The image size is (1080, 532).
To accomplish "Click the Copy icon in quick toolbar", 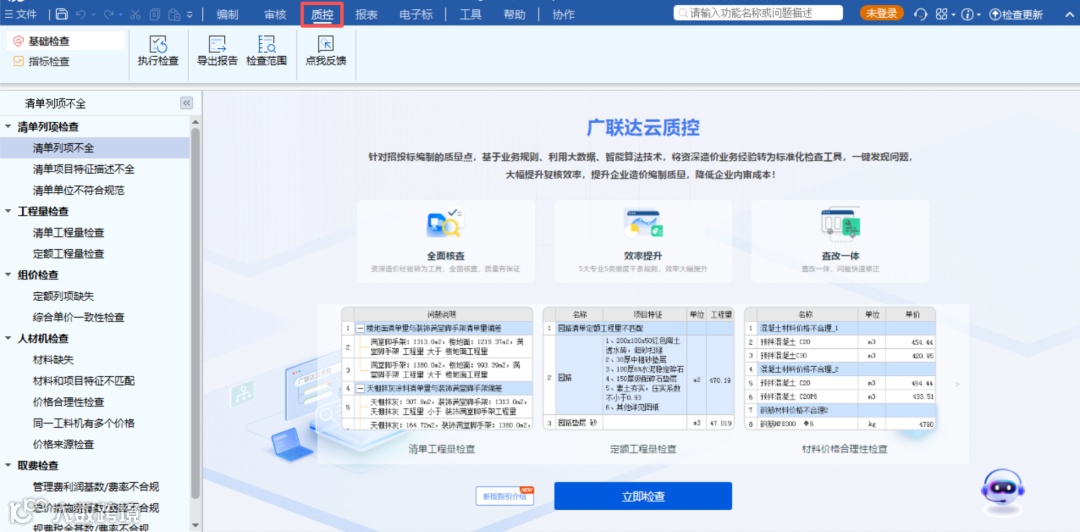I will 154,14.
